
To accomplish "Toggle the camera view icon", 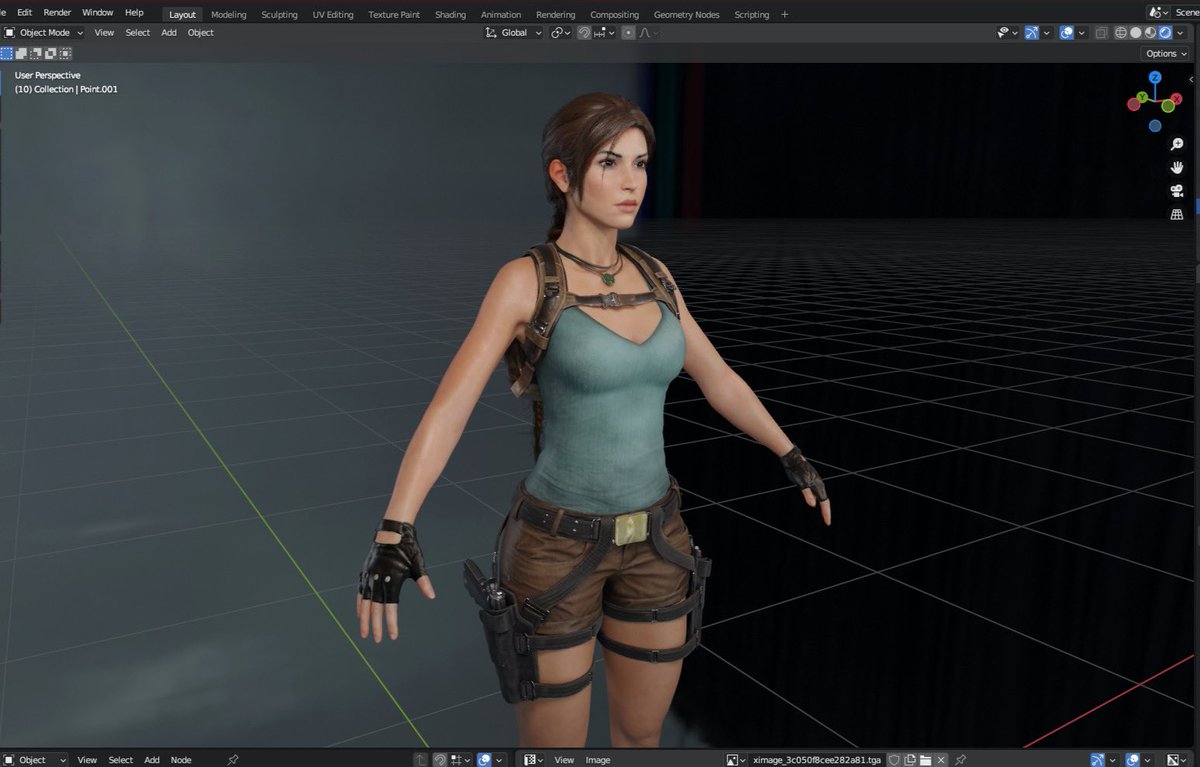I will coord(1177,191).
